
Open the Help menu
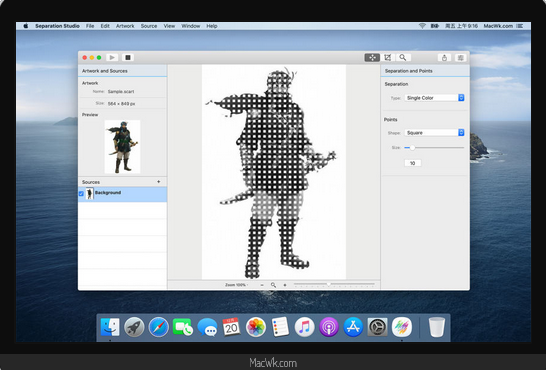click(x=212, y=26)
